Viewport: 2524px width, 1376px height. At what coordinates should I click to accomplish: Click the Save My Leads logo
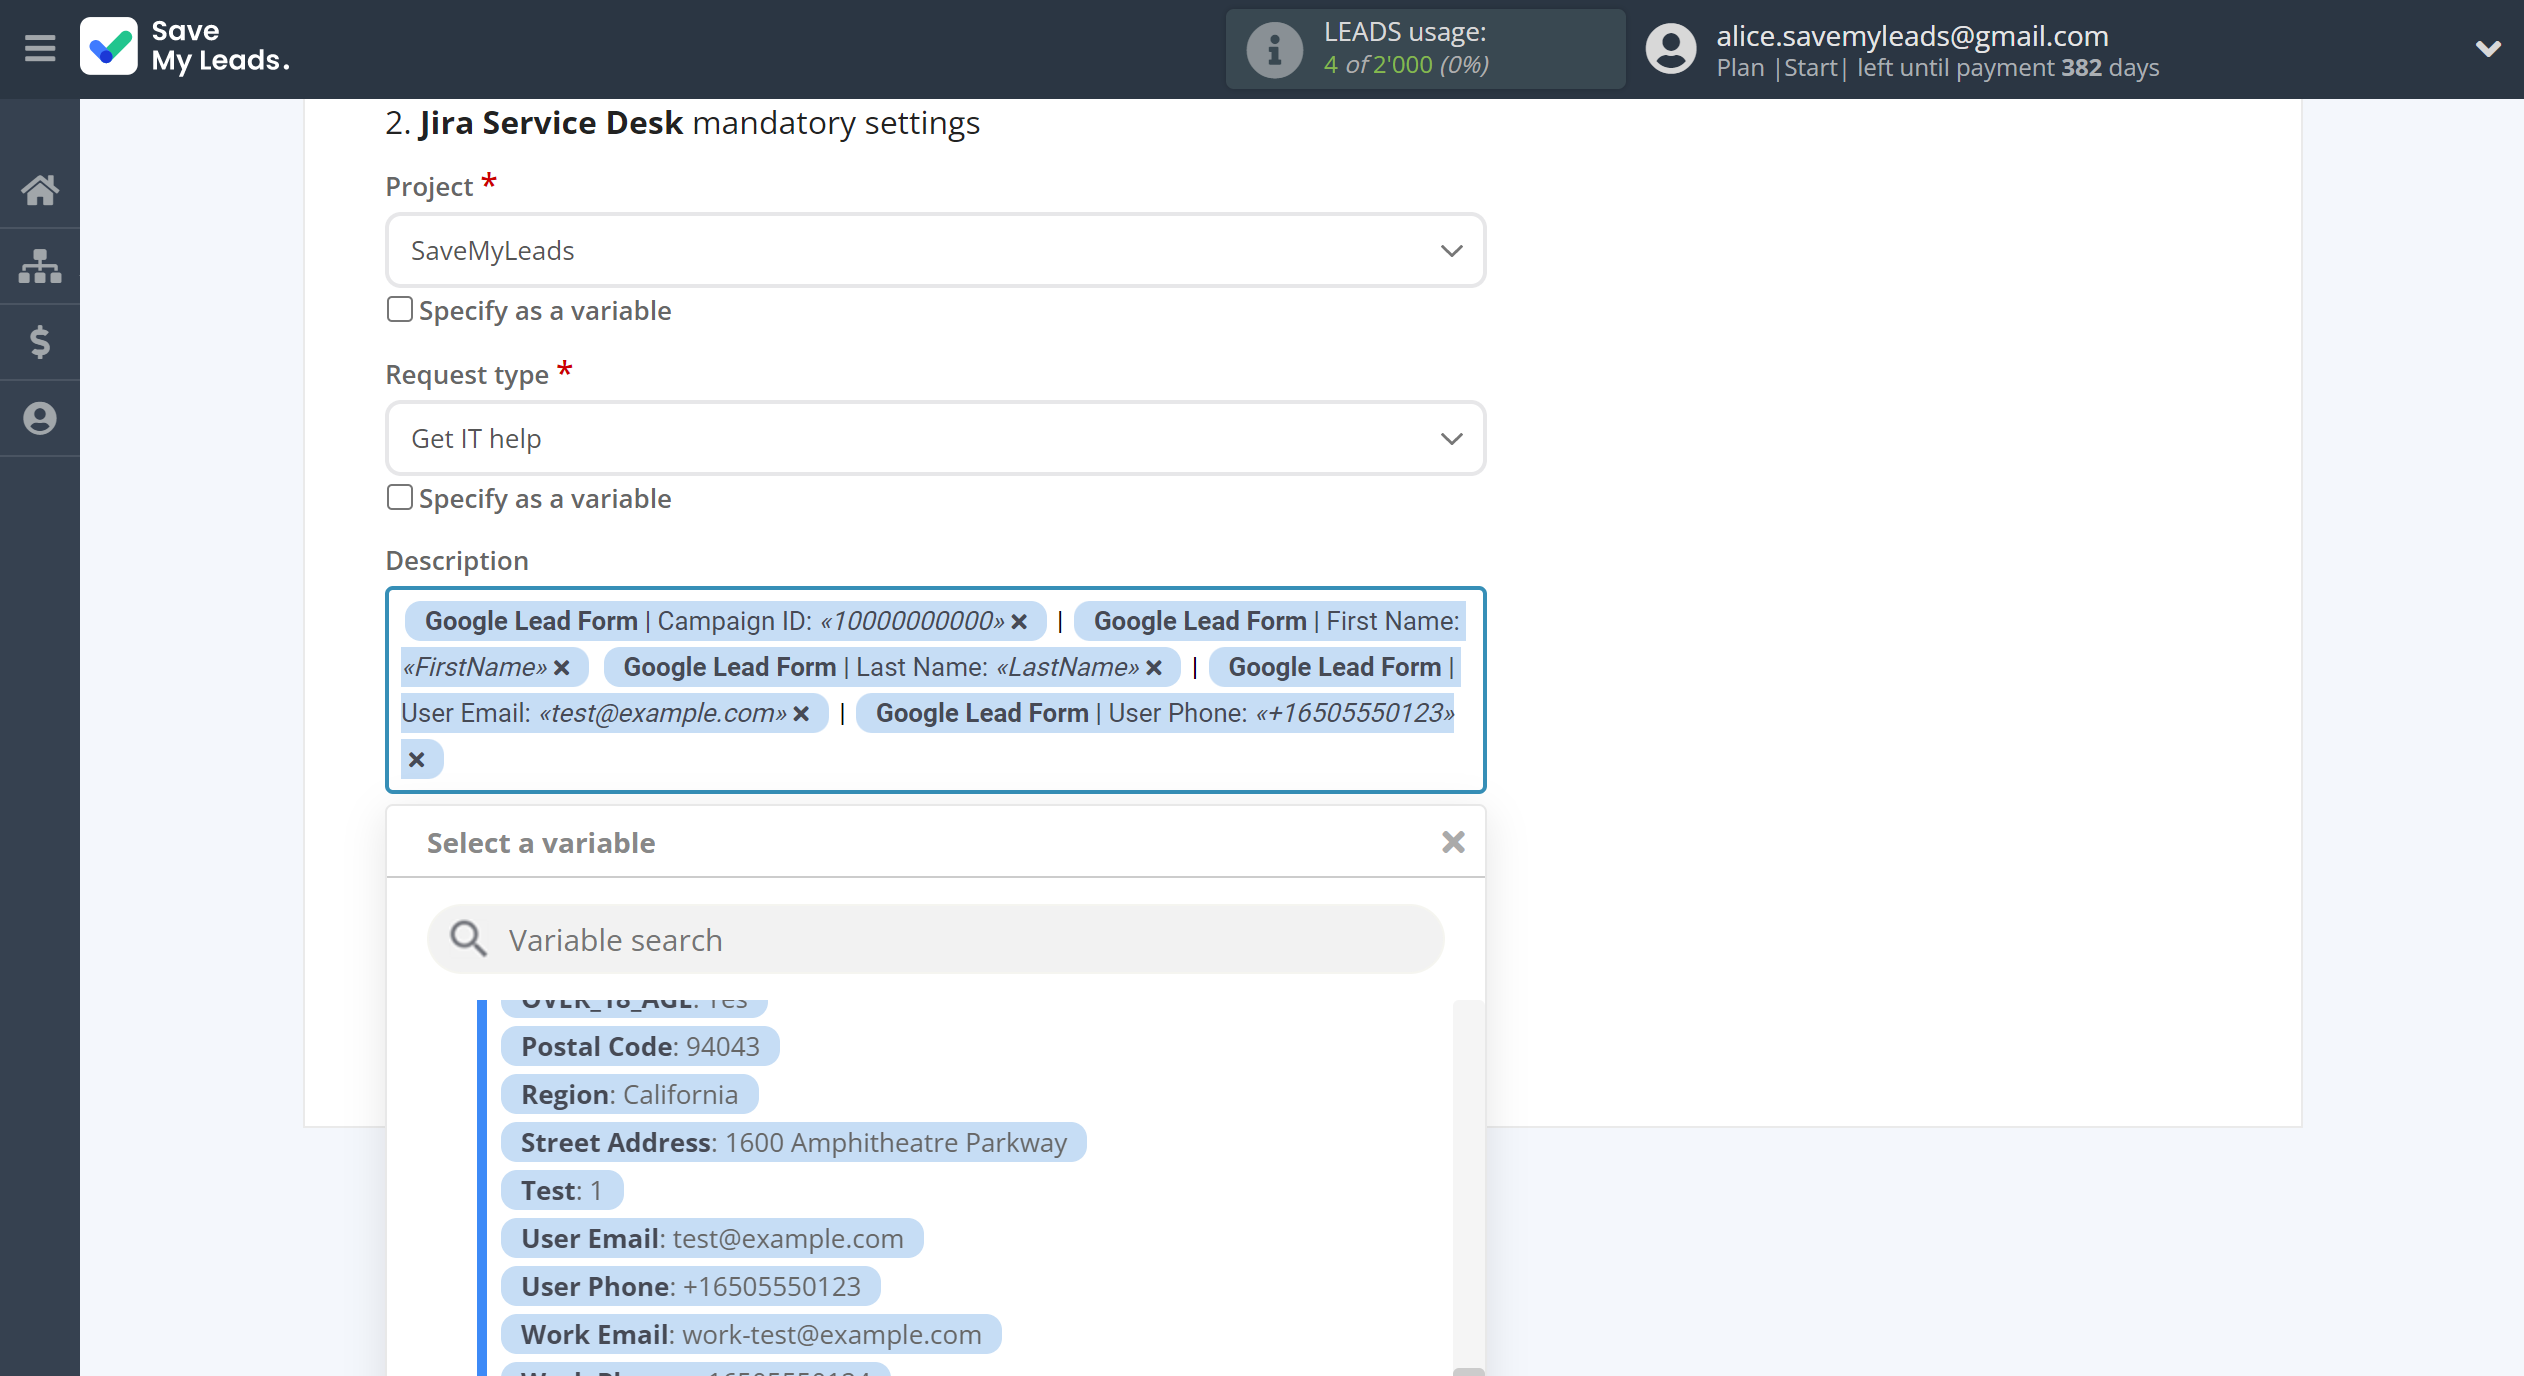click(x=186, y=47)
